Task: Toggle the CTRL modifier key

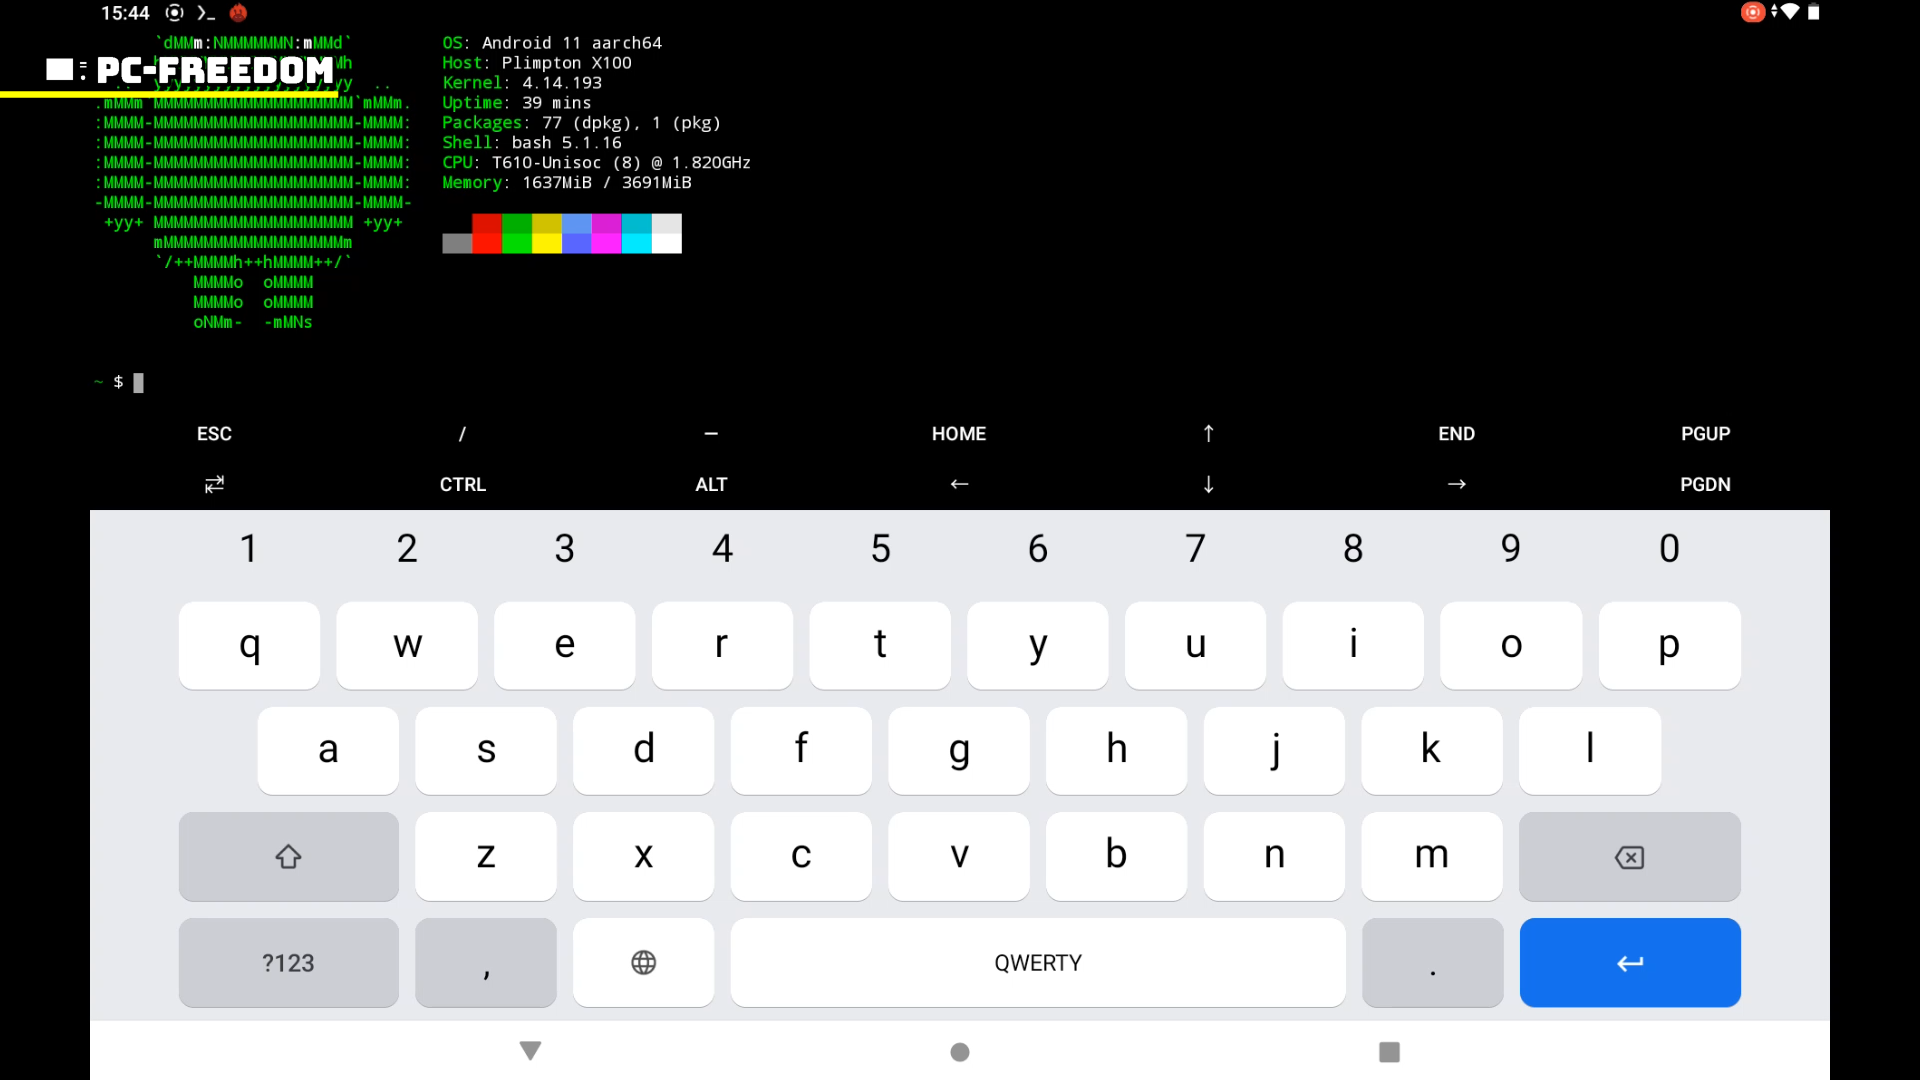Action: coord(462,484)
